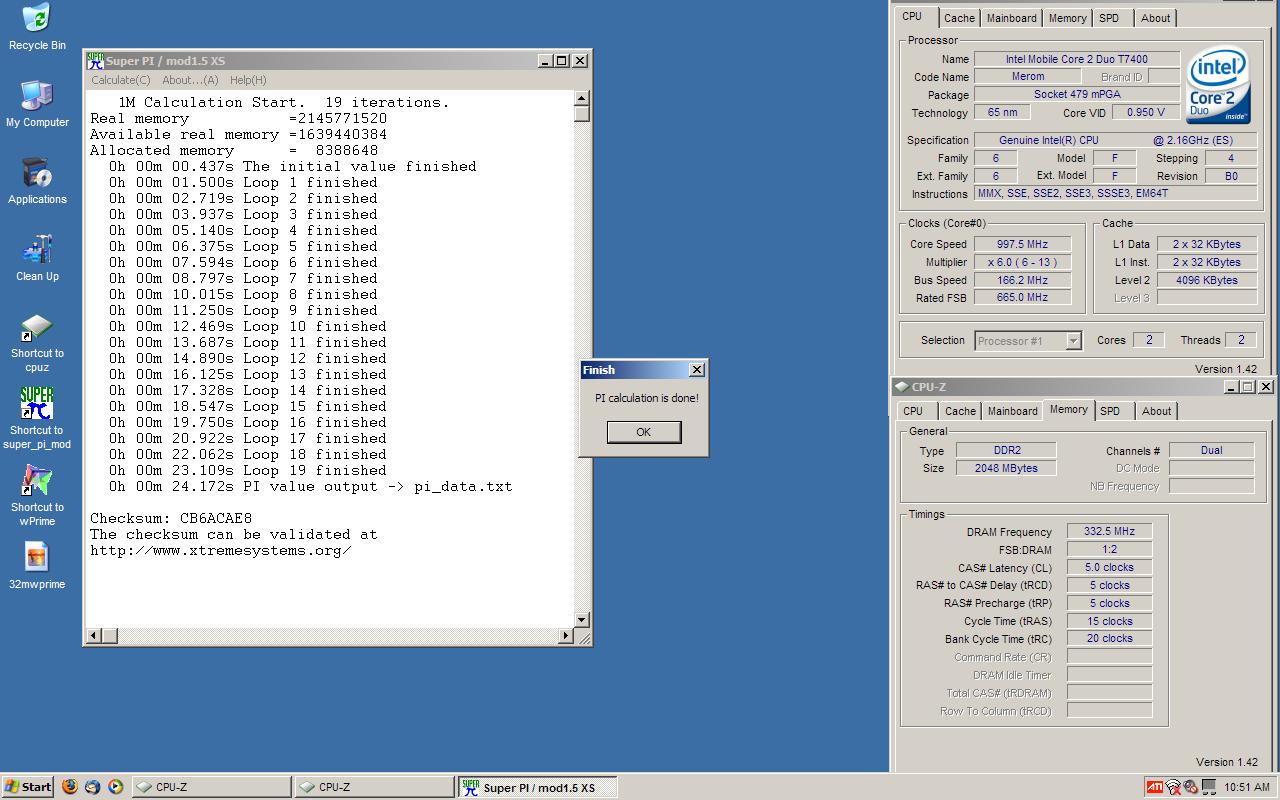The image size is (1280, 800).
Task: Switch to Memory tab in upper CPU-Z
Action: pos(1068,18)
